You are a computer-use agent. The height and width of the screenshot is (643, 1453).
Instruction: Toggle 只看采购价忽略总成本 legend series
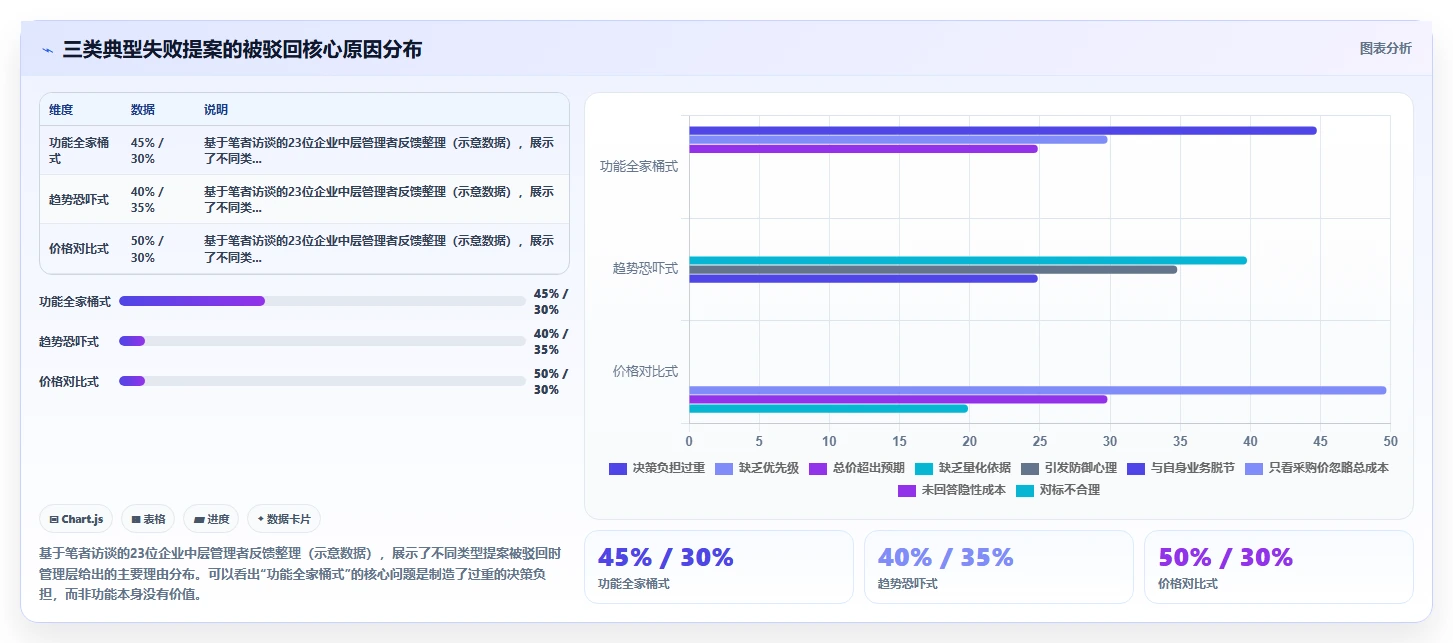(x=1316, y=468)
